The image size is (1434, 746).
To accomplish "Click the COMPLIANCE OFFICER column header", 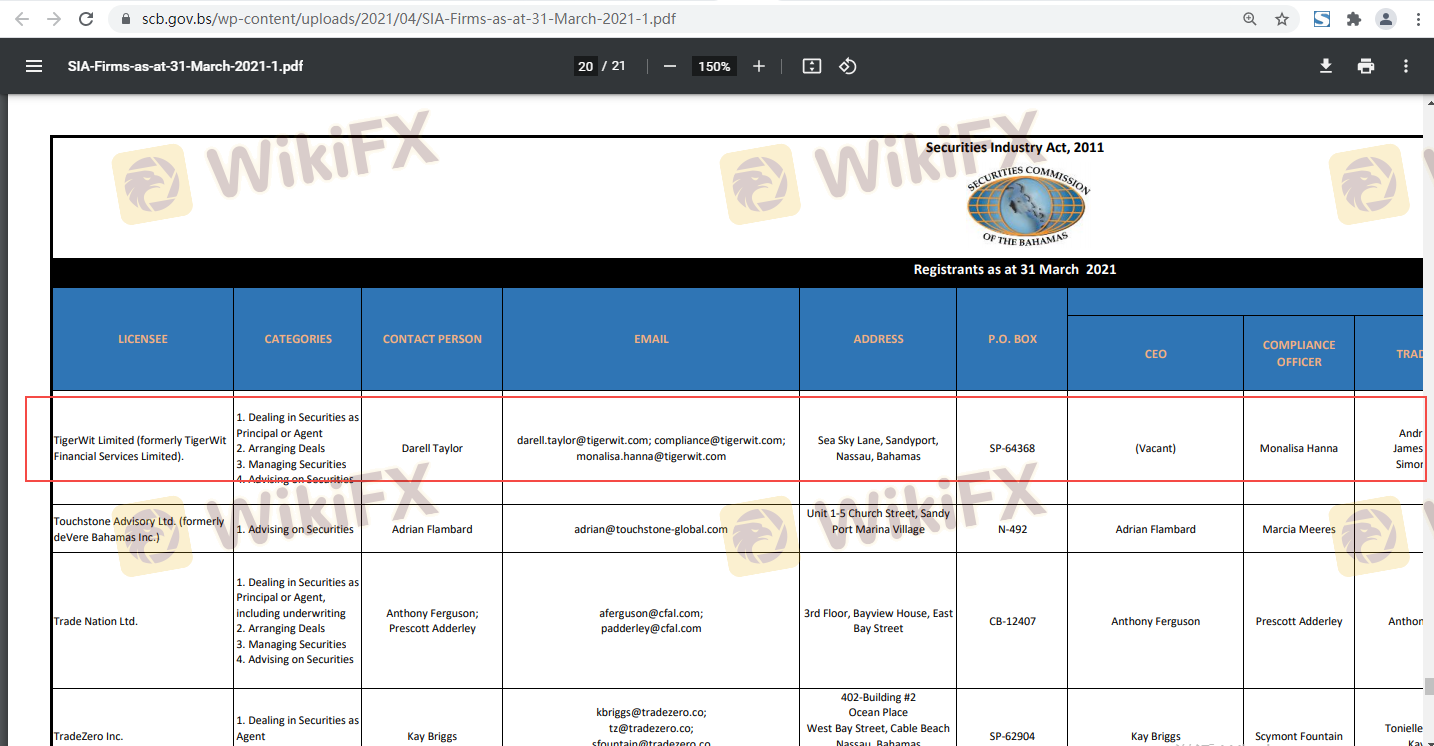I will (1299, 353).
